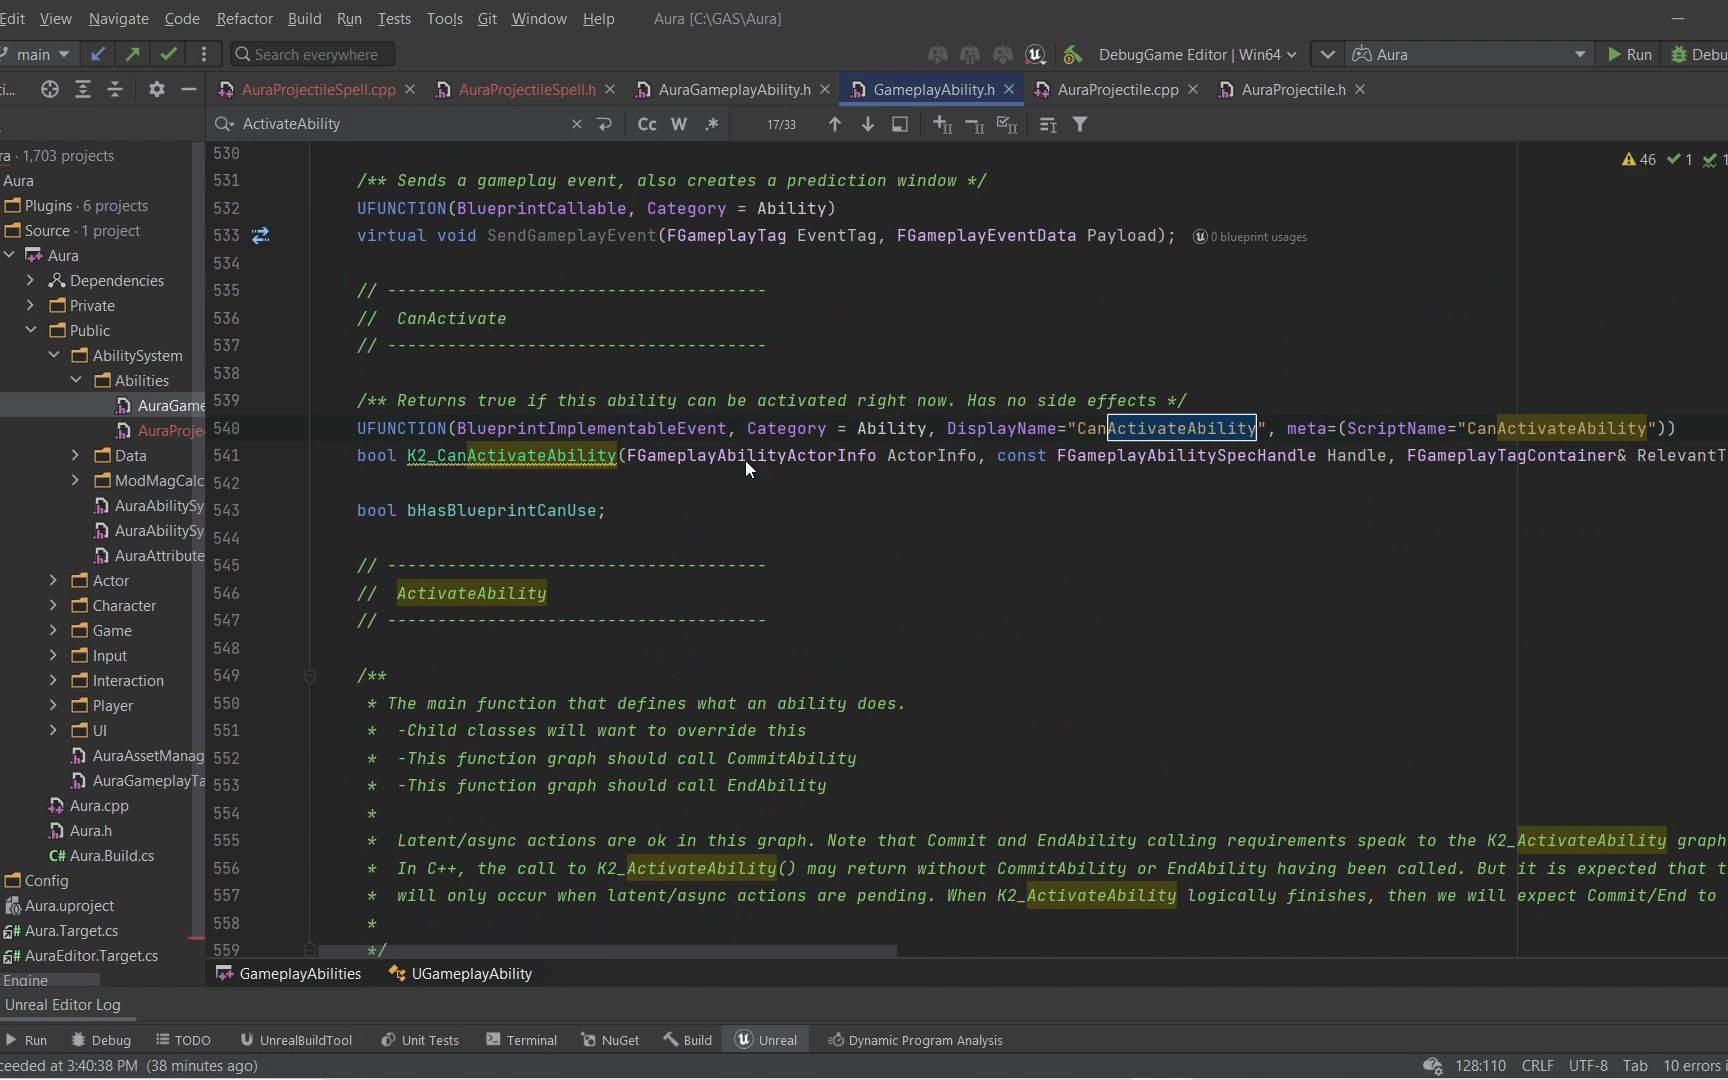Screen dimensions: 1728x1080
Task: Toggle whole Words search option
Action: (x=679, y=124)
